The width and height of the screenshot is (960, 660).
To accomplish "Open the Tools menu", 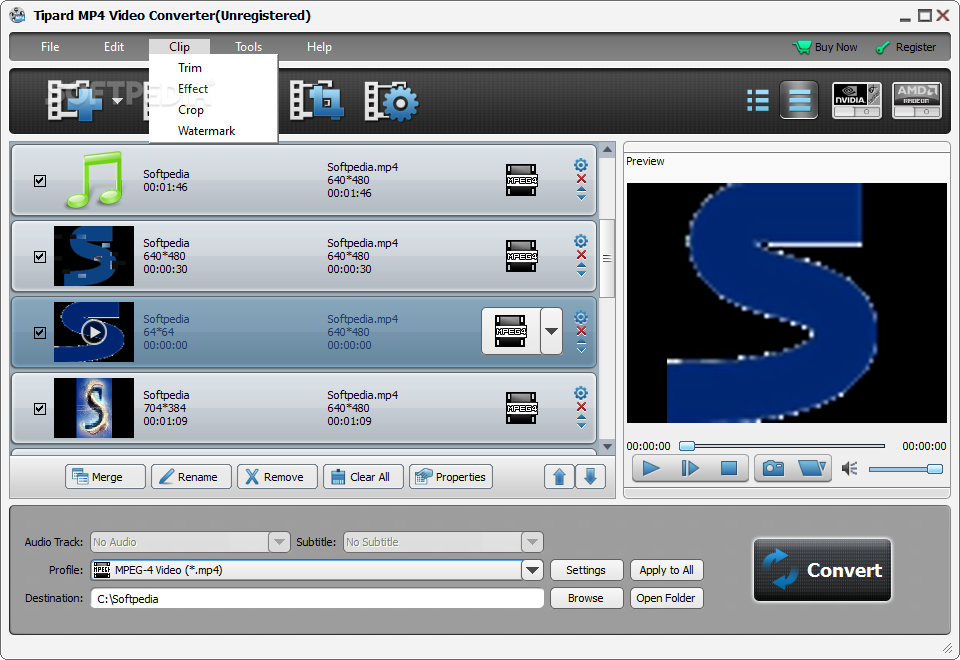I will [249, 47].
